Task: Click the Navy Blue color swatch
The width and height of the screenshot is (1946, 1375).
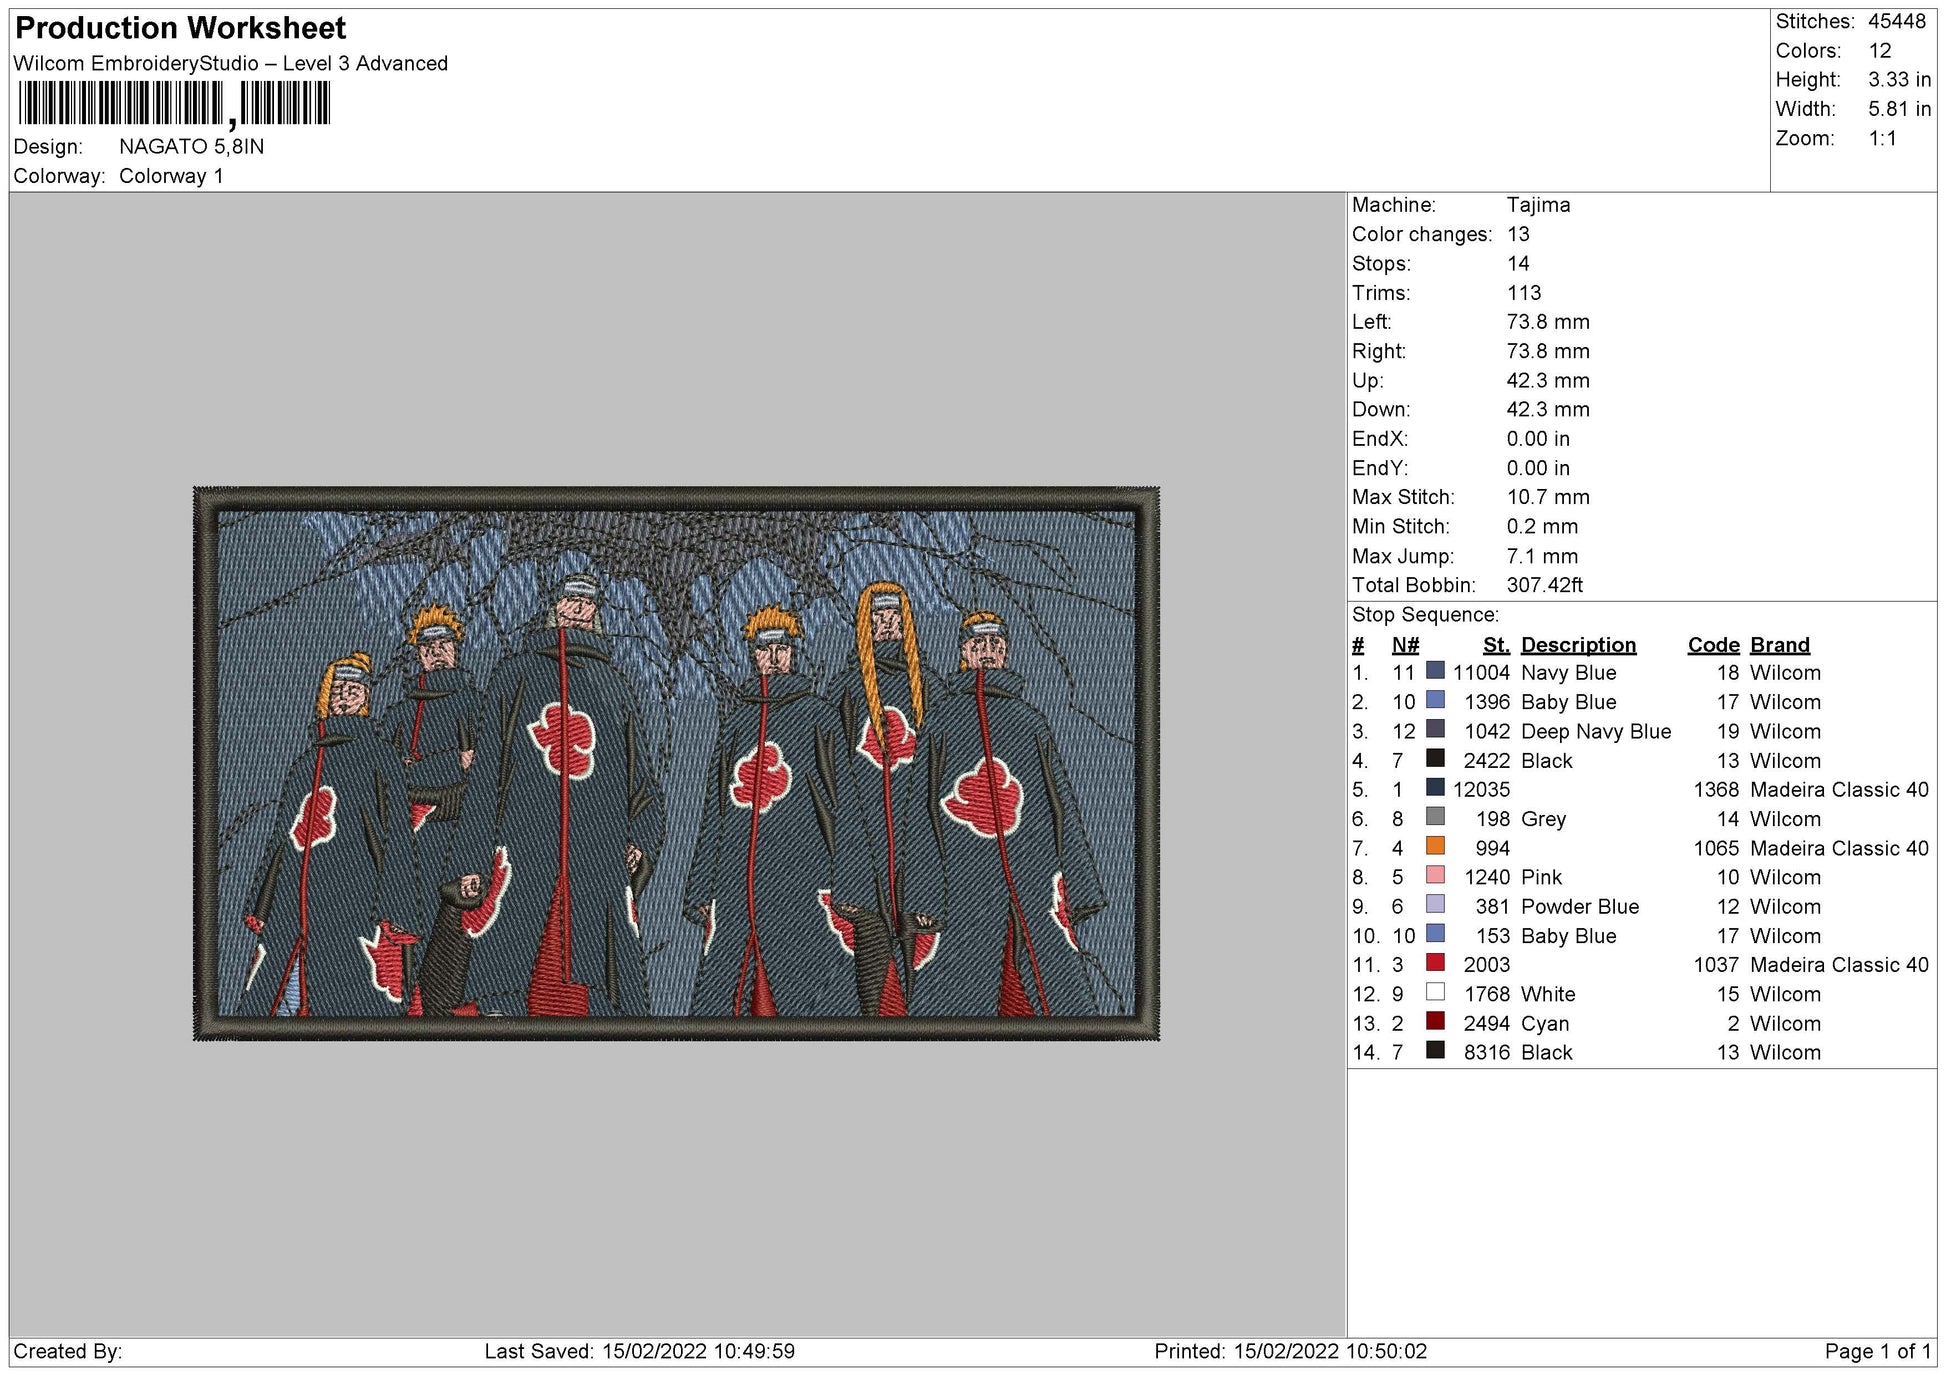Action: pyautogui.click(x=1435, y=671)
